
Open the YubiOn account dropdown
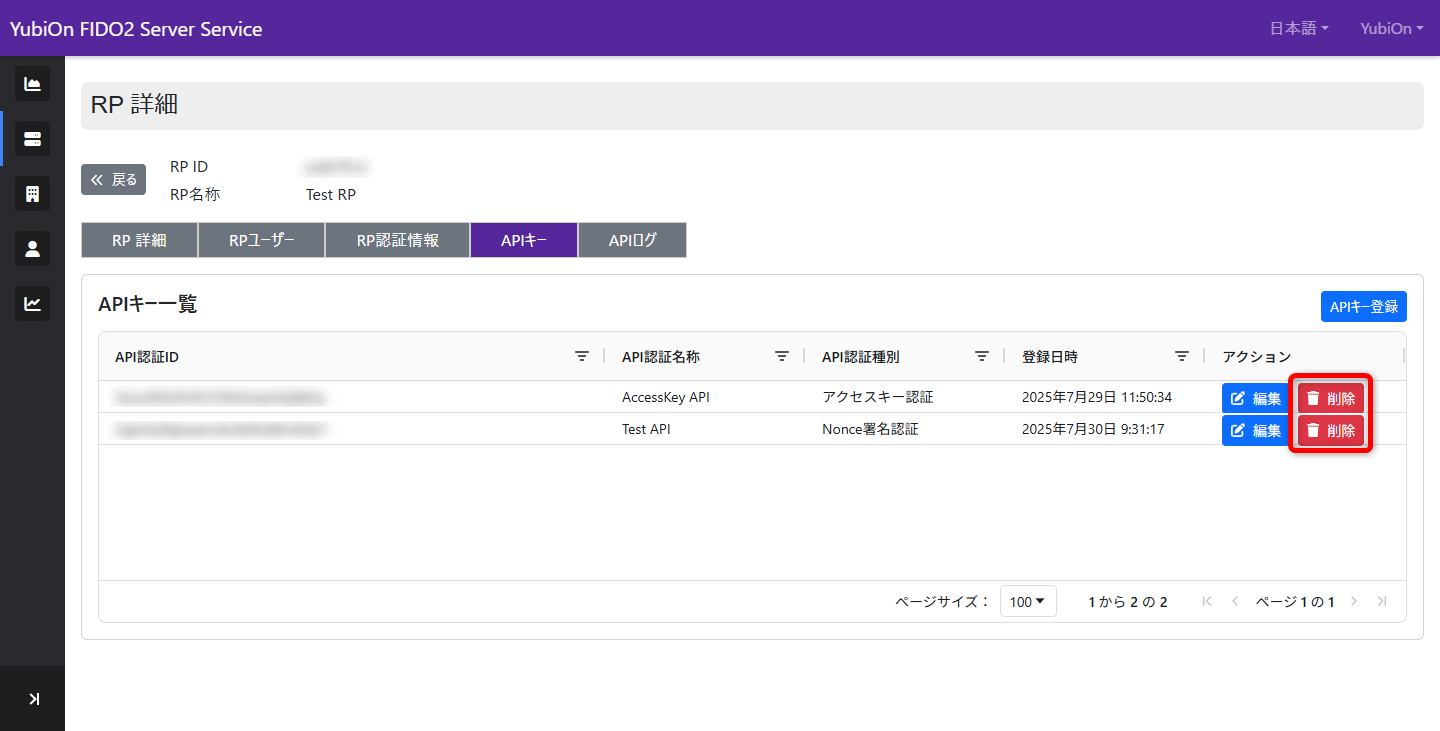point(1392,29)
